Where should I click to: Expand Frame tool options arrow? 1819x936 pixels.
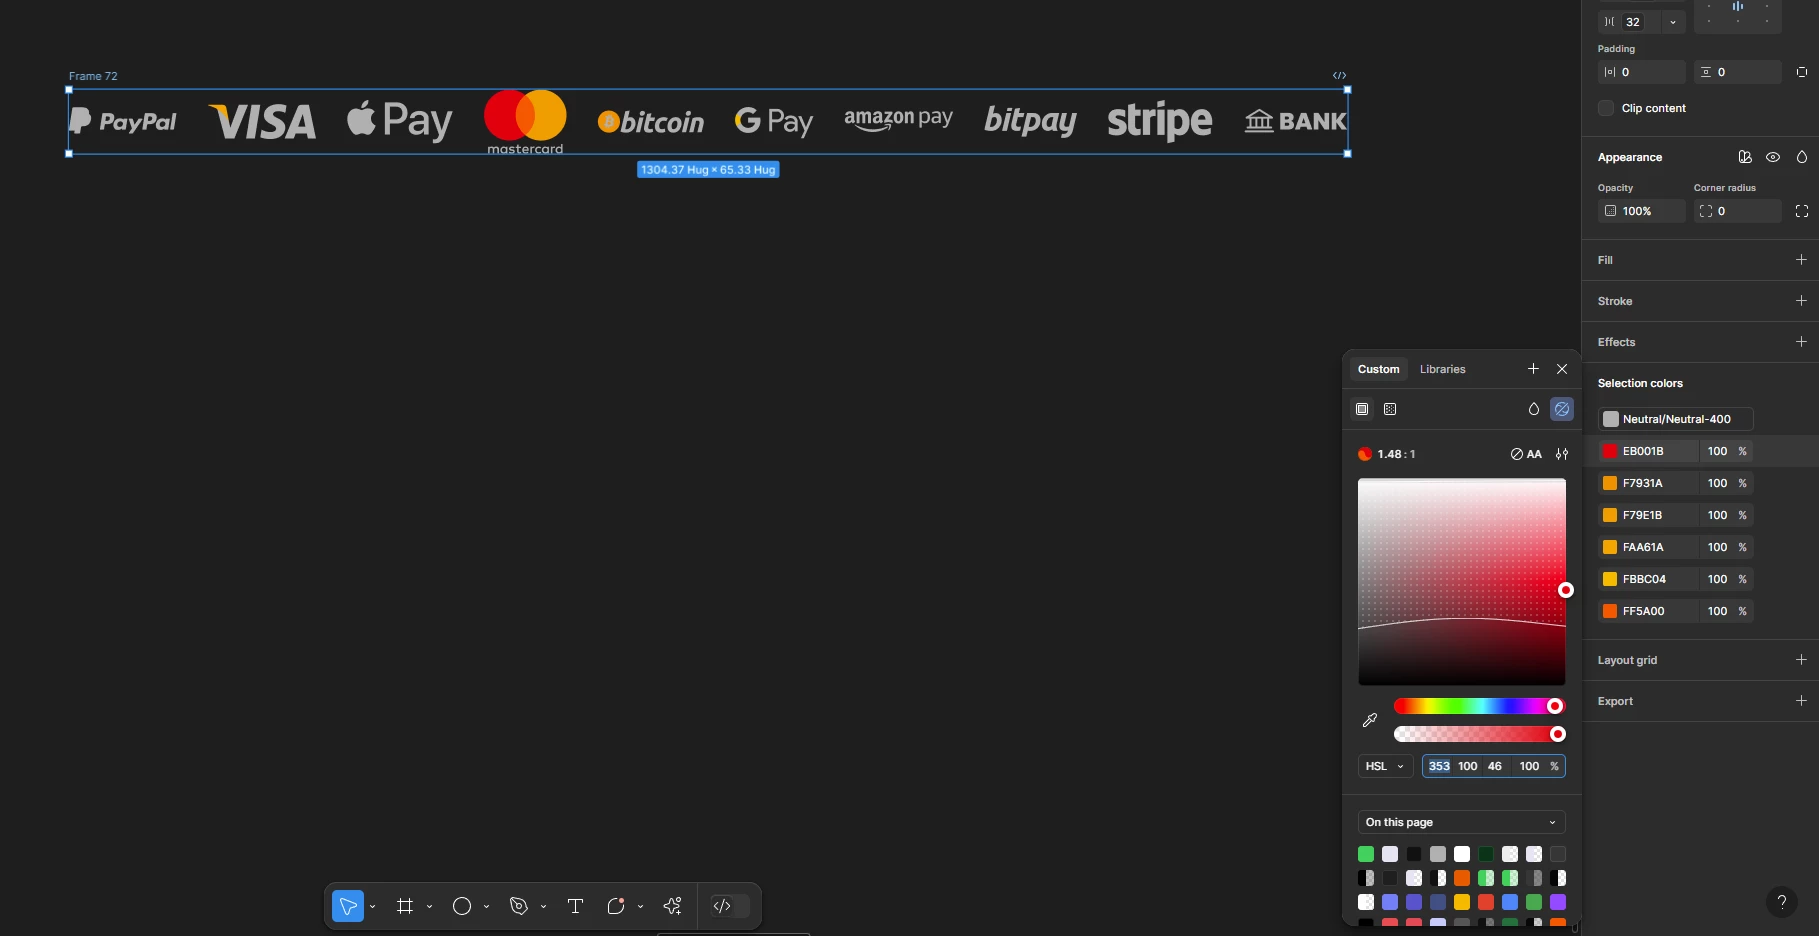click(429, 907)
